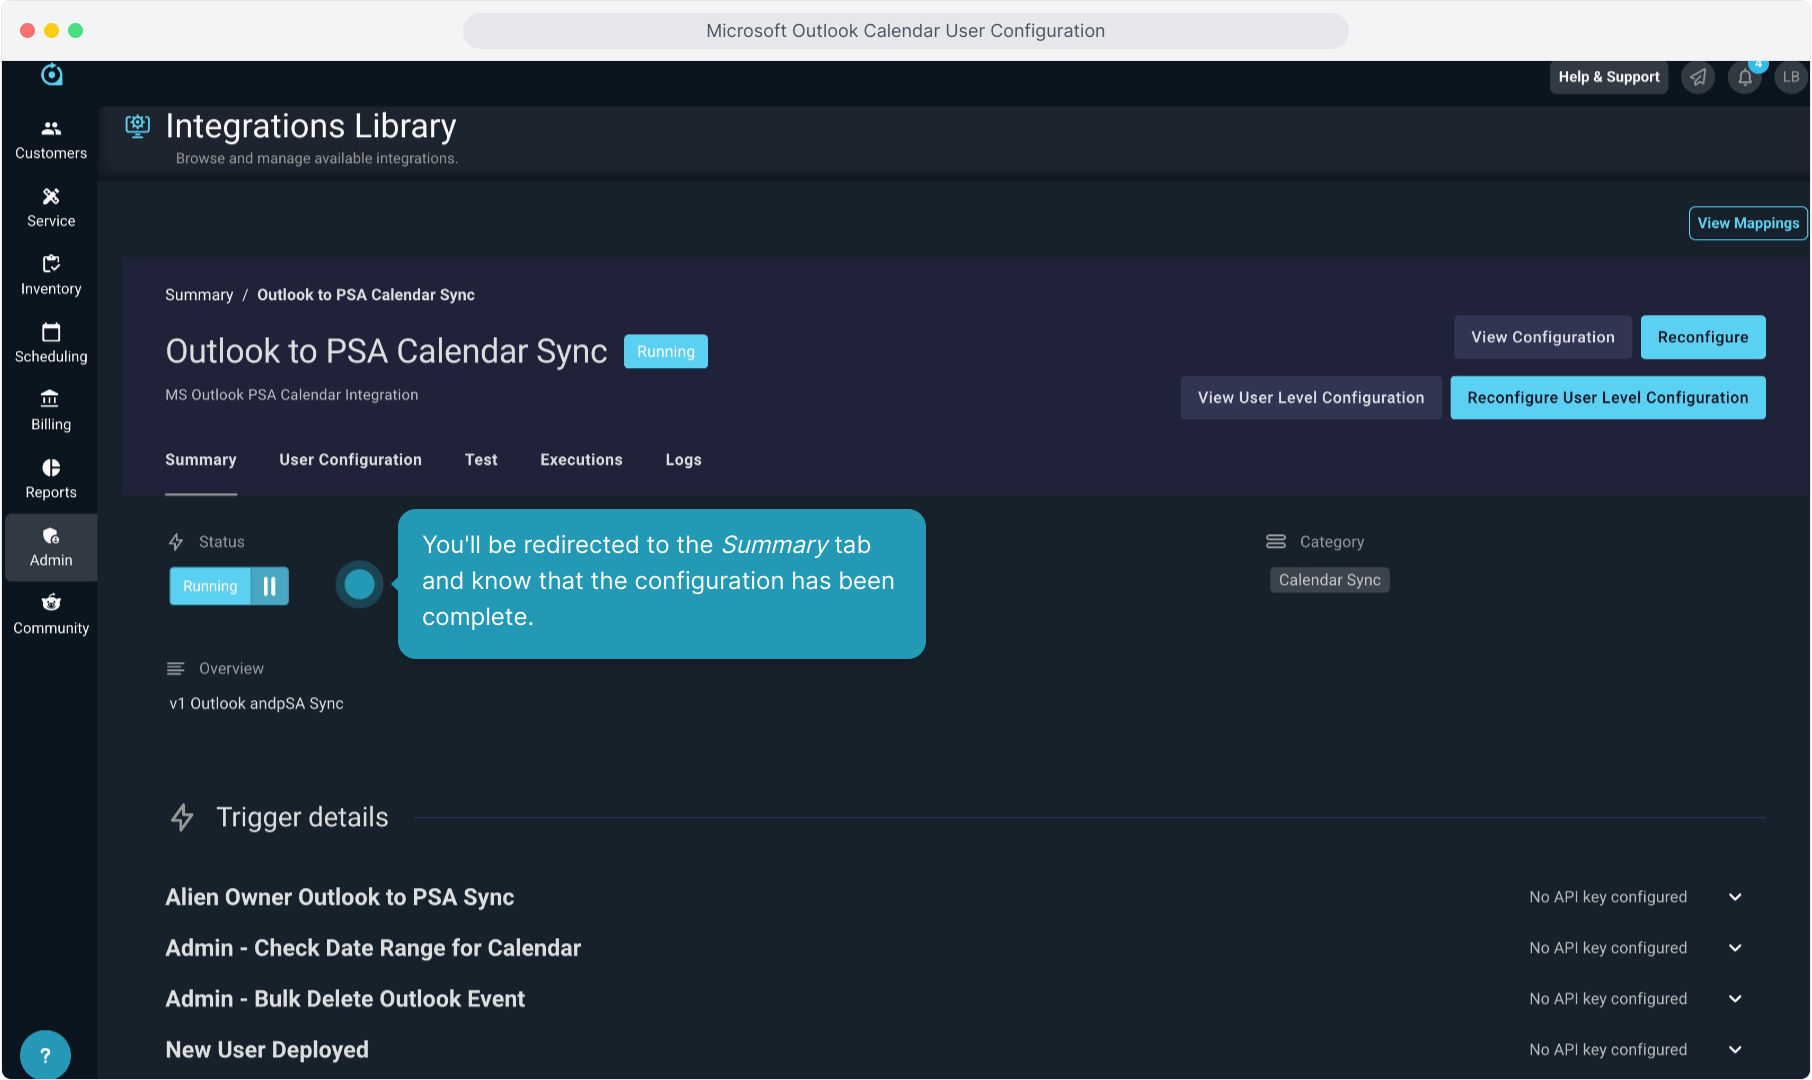1812x1080 pixels.
Task: Open the Scheduling calendar icon
Action: click(51, 332)
